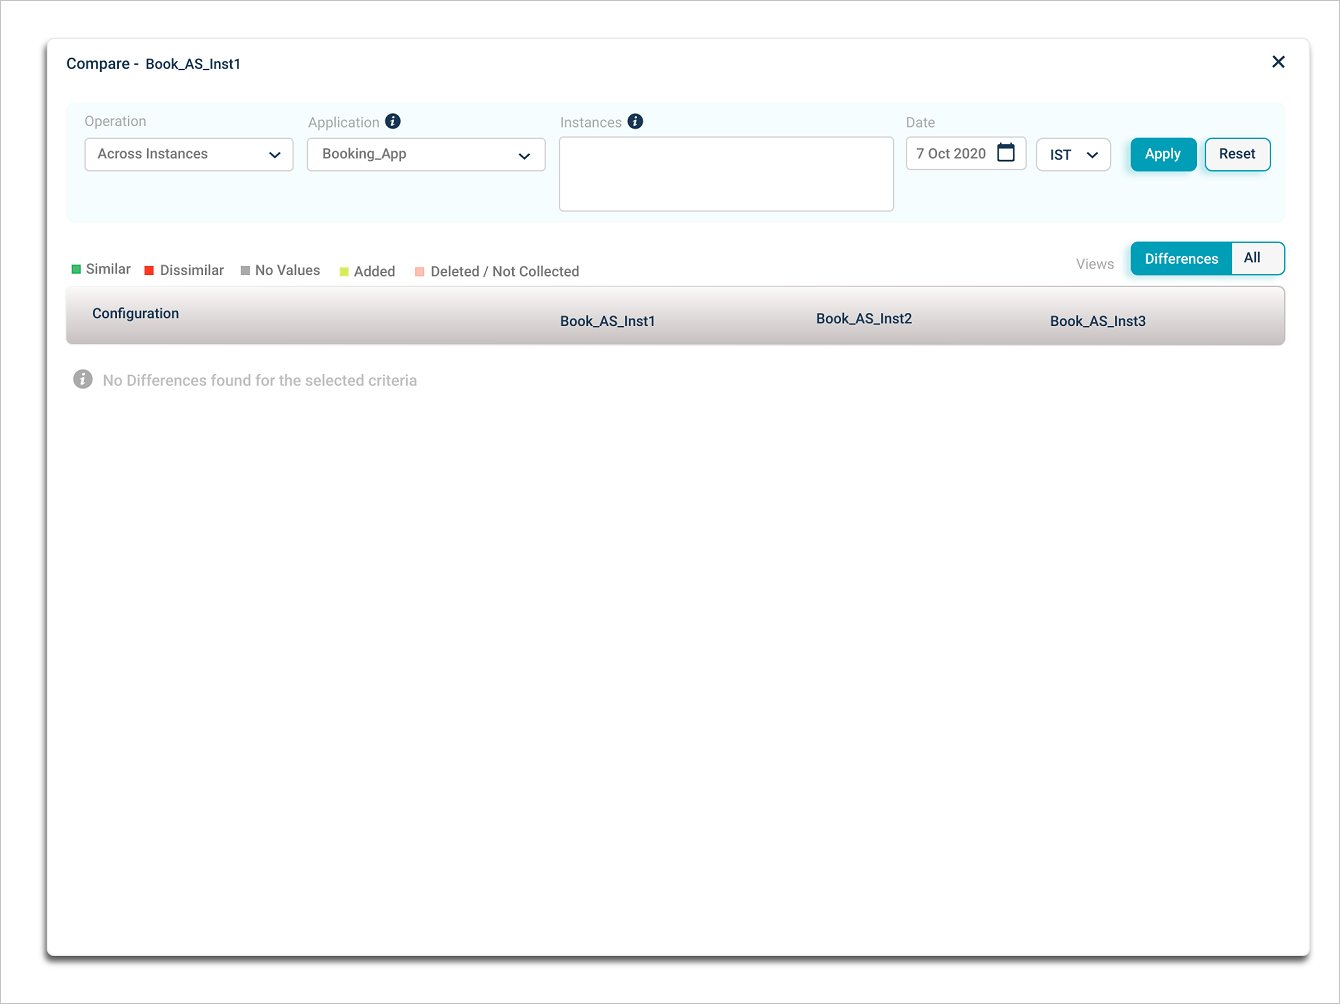Viewport: 1340px width, 1004px height.
Task: Click the gray No Values legend swatch
Action: 245,270
